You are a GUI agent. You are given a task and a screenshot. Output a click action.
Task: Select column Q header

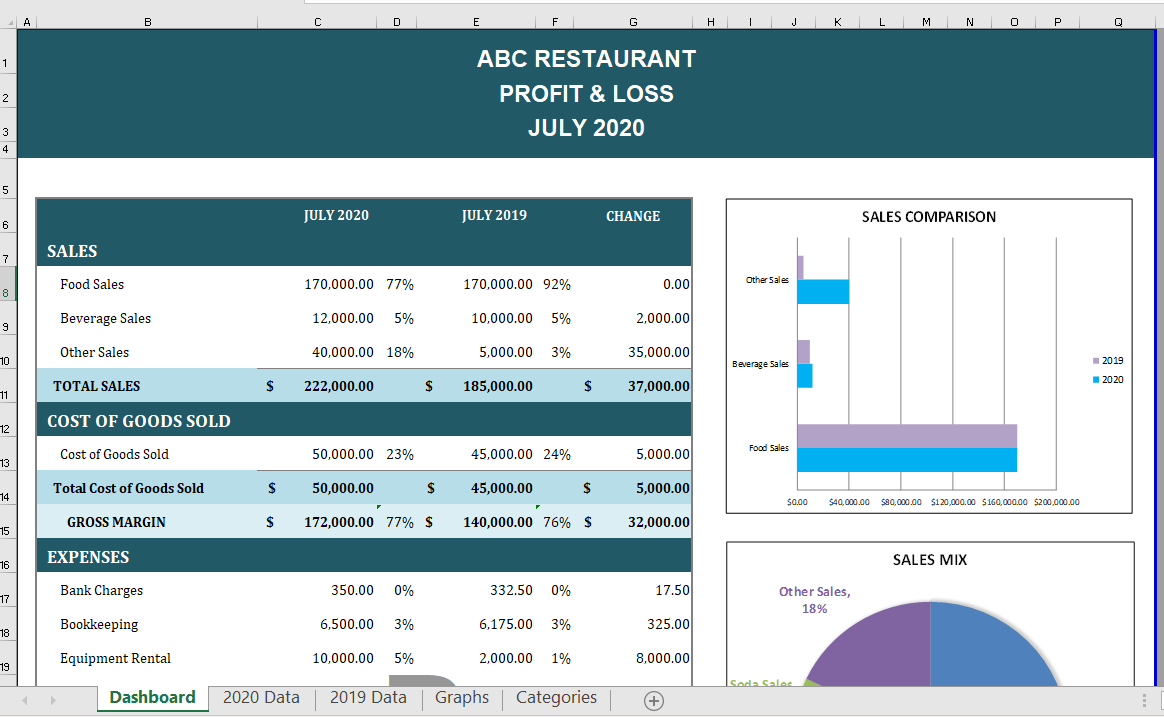pos(1118,22)
